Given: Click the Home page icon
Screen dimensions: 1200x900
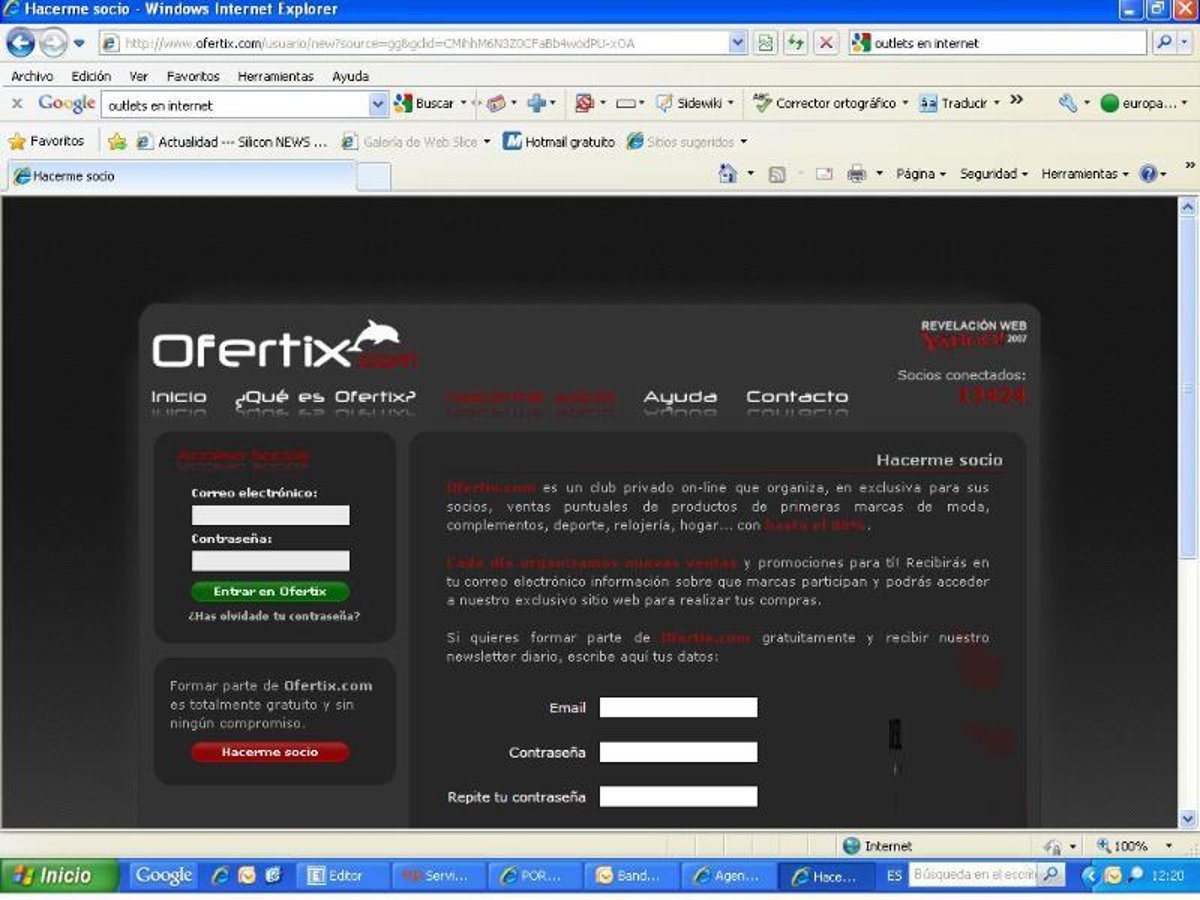Looking at the screenshot, I should [x=728, y=174].
